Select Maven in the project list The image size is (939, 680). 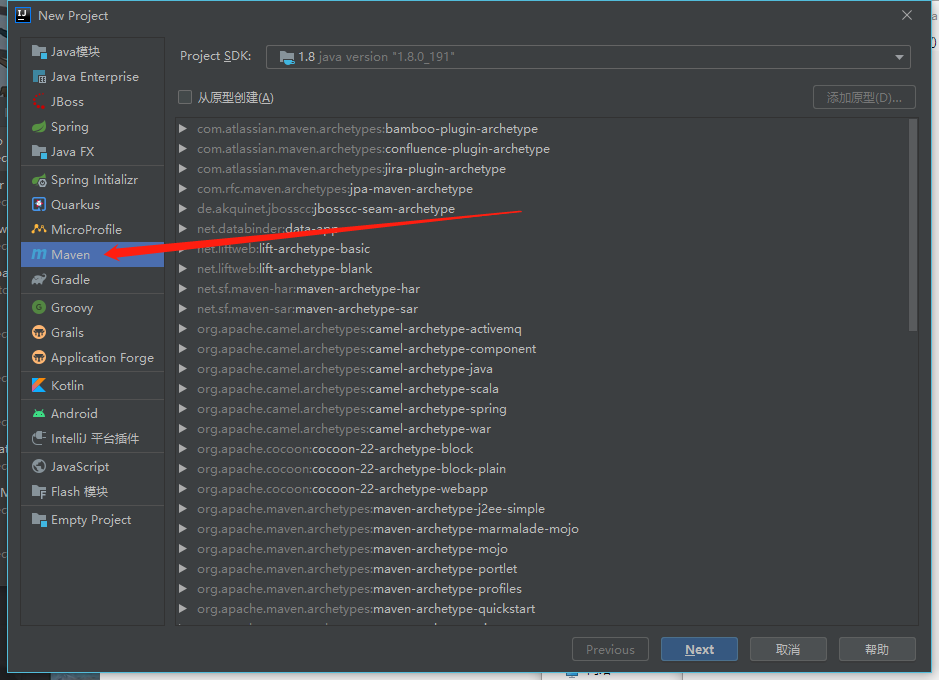pyautogui.click(x=70, y=255)
